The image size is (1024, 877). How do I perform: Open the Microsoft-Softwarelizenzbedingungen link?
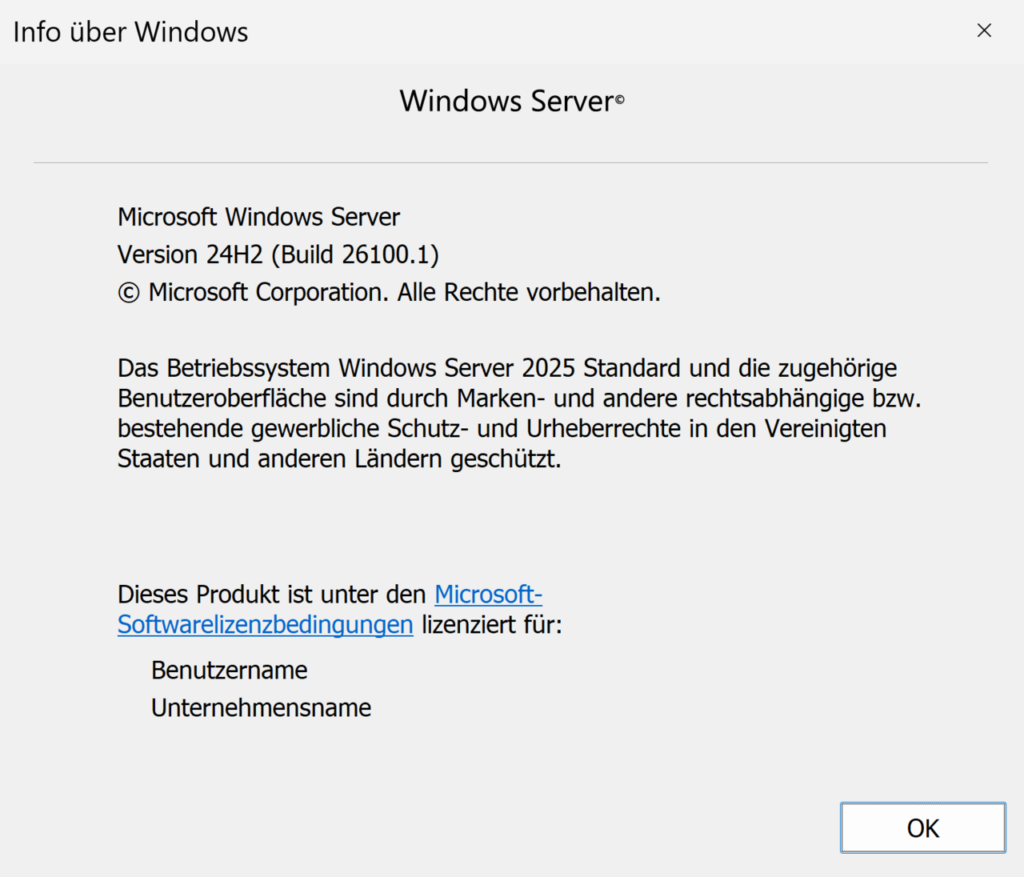pos(330,609)
